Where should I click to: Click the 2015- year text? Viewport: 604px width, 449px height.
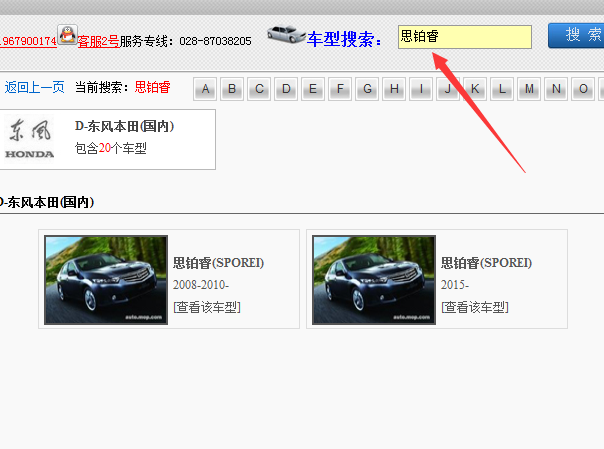(x=455, y=285)
